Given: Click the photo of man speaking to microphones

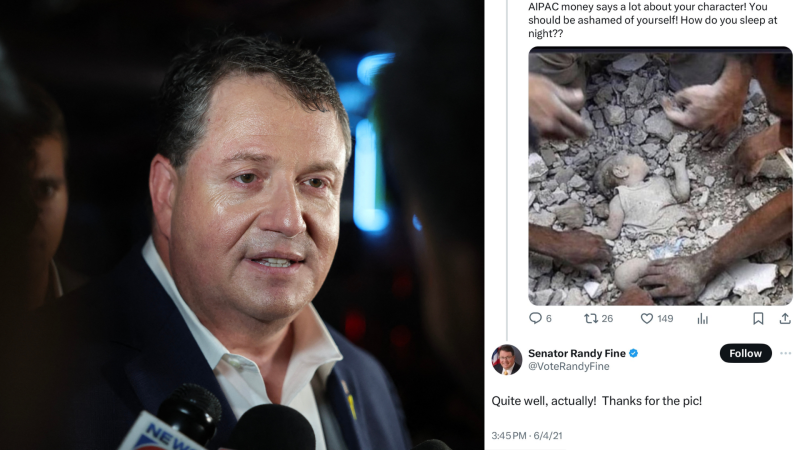Looking at the screenshot, I should coord(242,225).
